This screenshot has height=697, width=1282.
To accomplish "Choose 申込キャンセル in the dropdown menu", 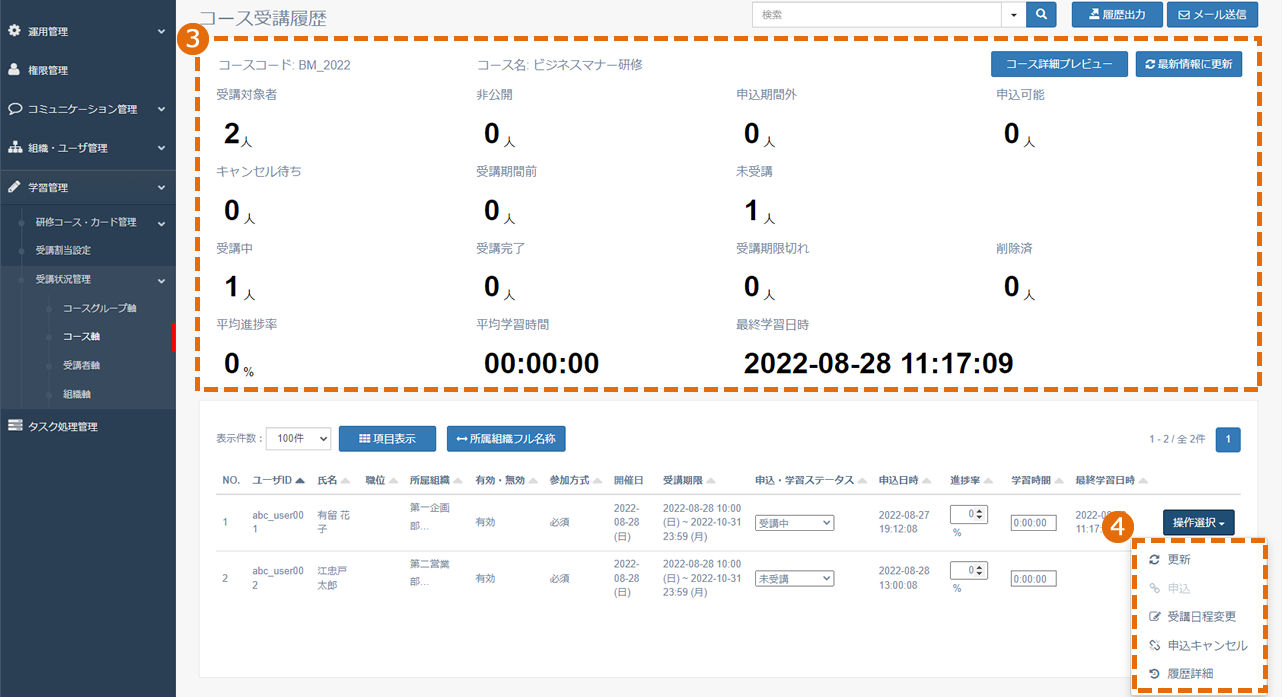I will pyautogui.click(x=1198, y=645).
